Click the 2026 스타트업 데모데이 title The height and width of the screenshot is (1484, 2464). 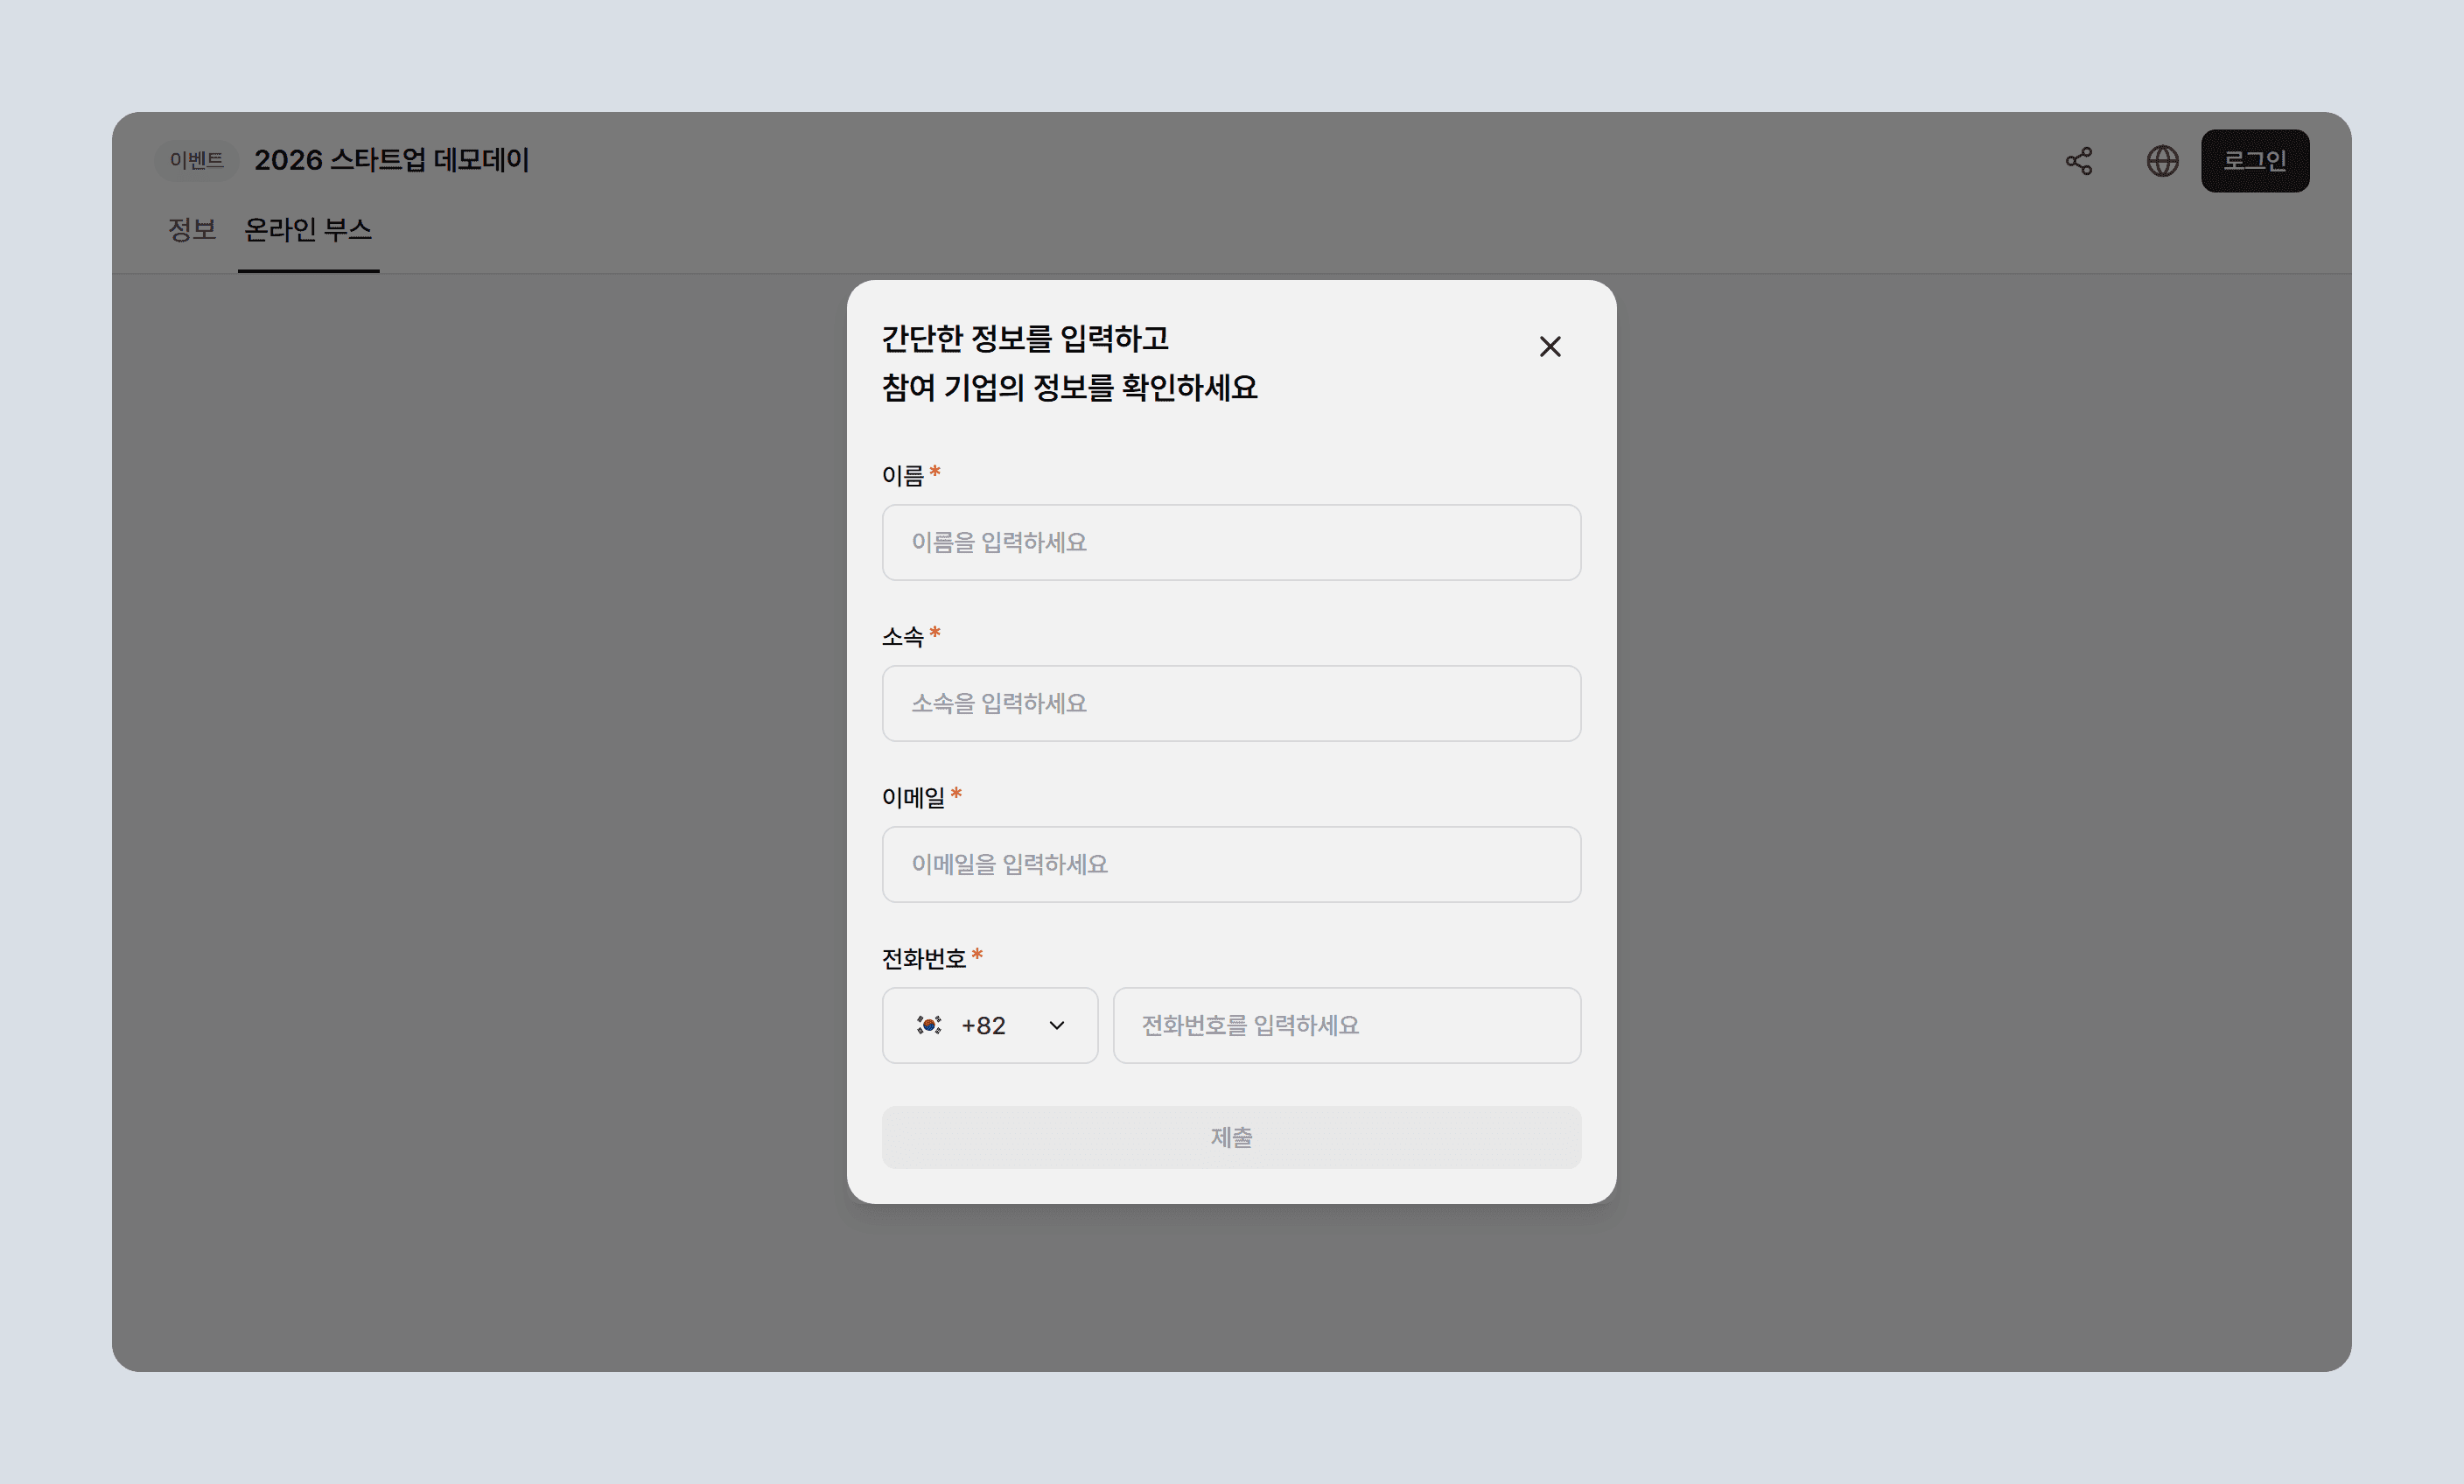point(391,160)
